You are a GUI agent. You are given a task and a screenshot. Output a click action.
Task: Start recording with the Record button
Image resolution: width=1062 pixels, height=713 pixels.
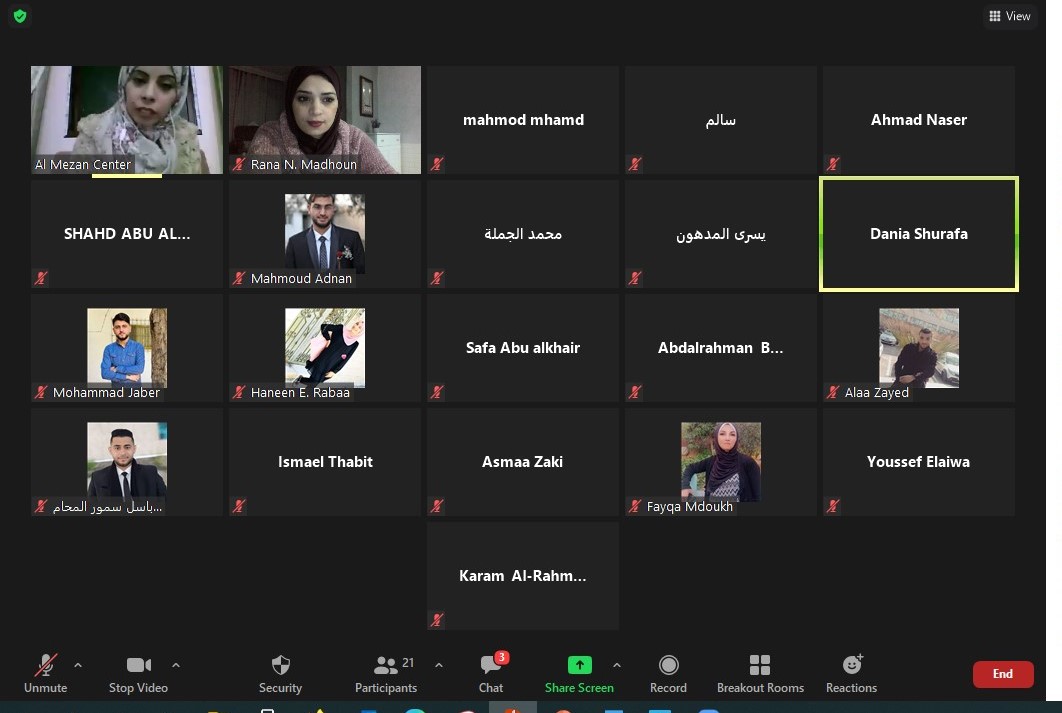(x=668, y=672)
